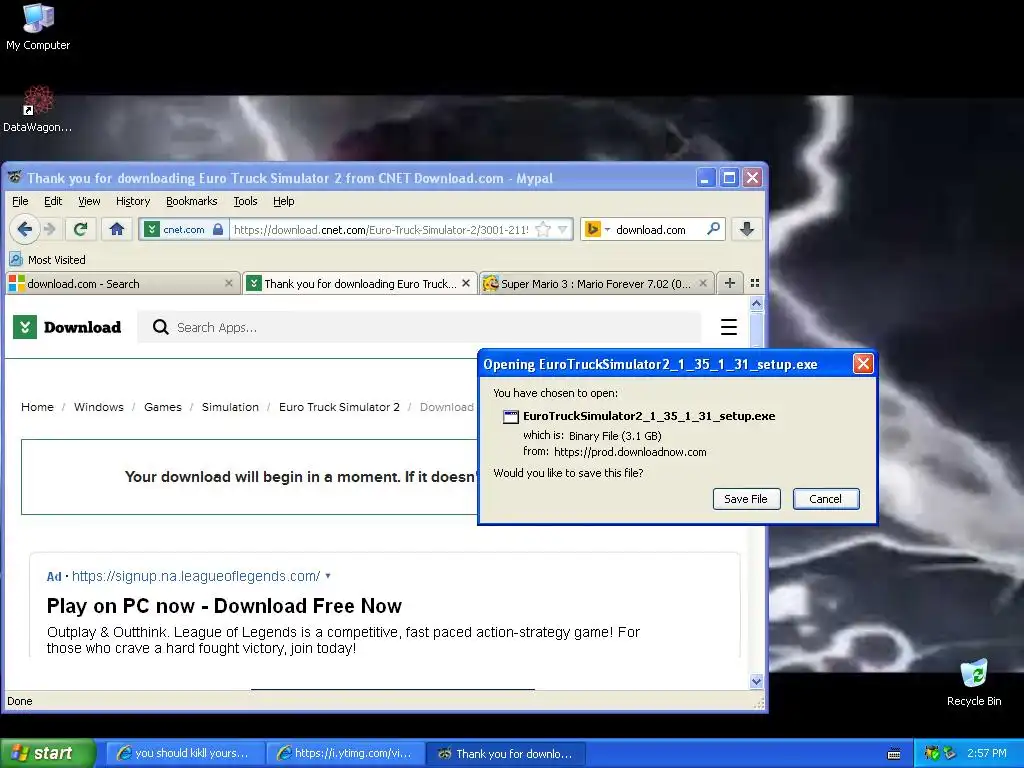1024x768 pixels.
Task: Open the hamburger menu on Download page
Action: 729,327
